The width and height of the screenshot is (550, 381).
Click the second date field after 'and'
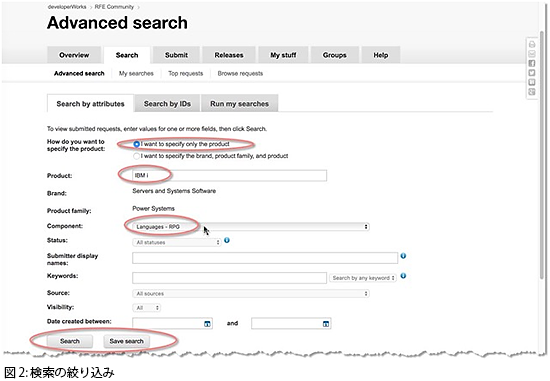pos(291,323)
